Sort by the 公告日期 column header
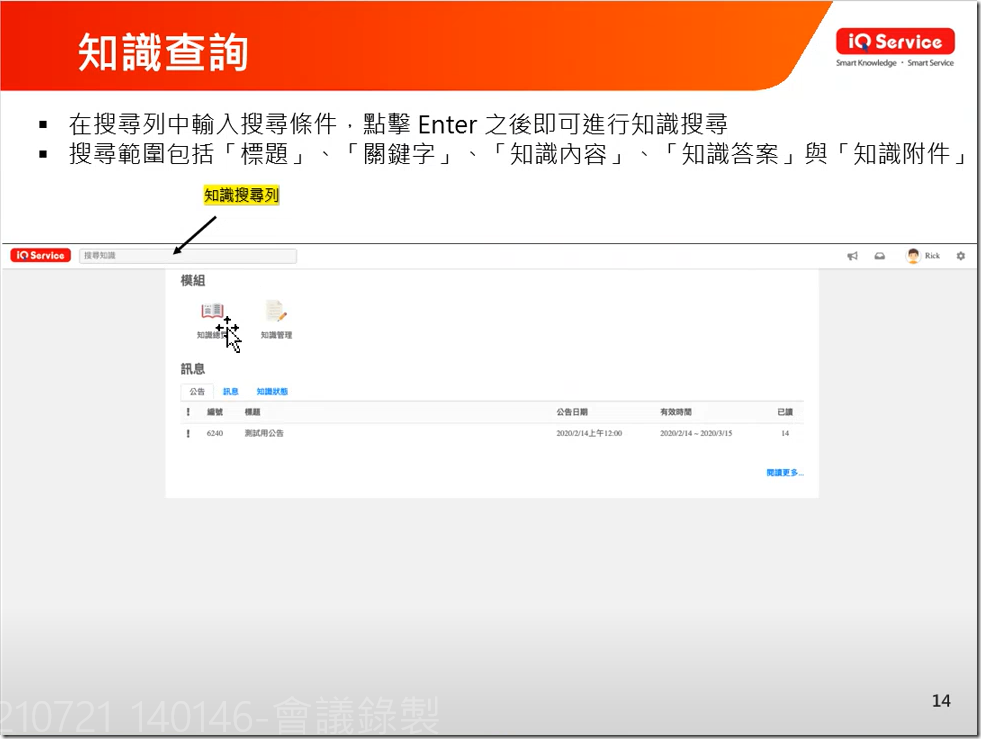981x739 pixels. tap(572, 412)
